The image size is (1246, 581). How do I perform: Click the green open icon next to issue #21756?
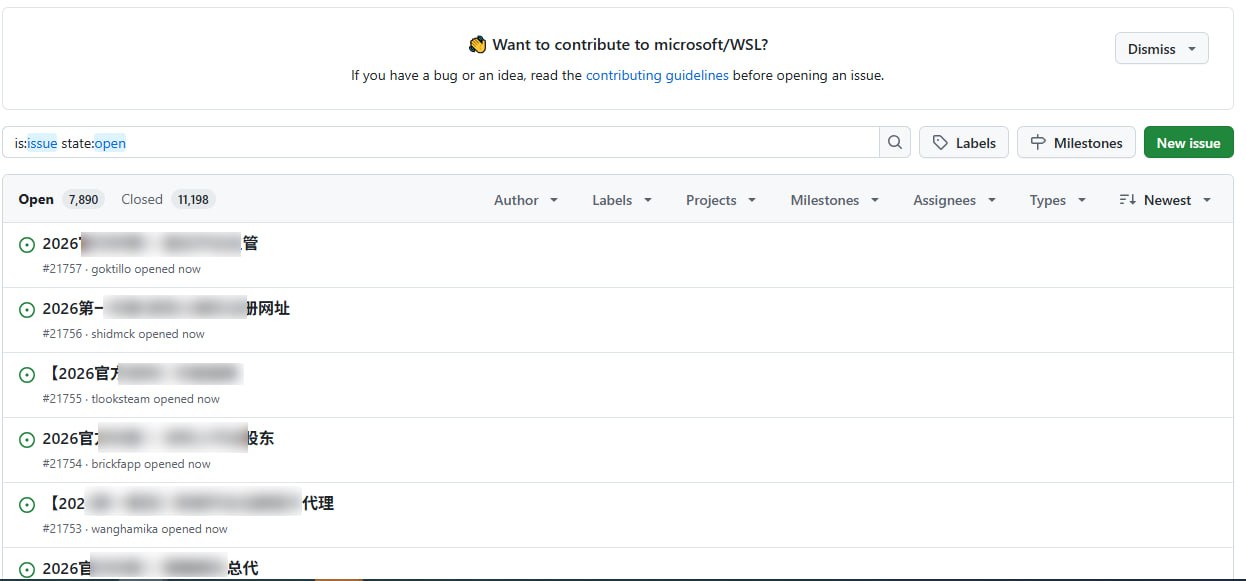click(x=26, y=309)
